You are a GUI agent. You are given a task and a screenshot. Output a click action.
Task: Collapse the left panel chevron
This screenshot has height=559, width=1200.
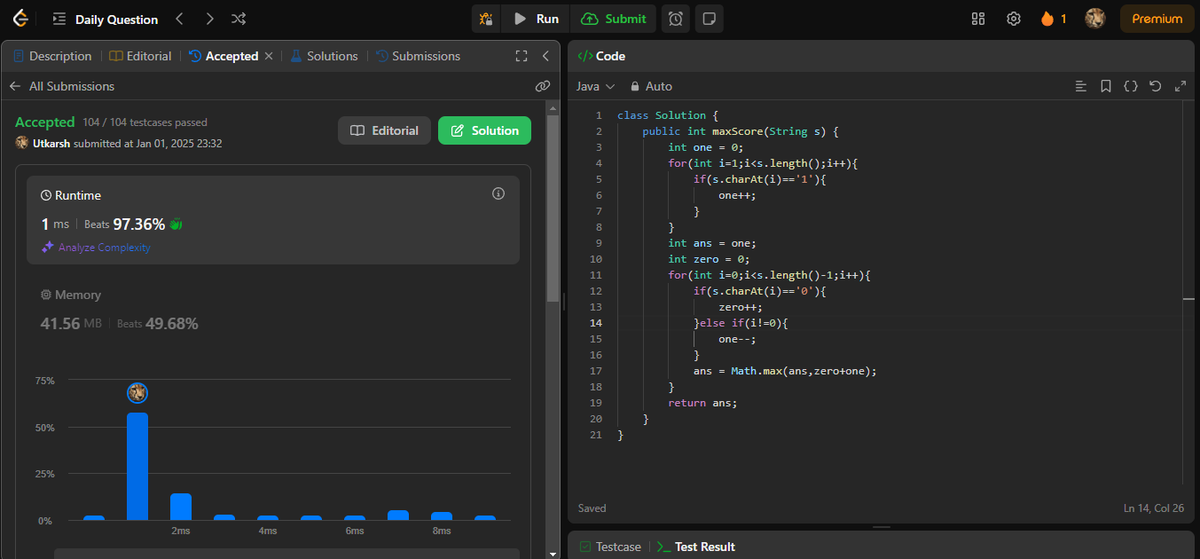(x=545, y=56)
